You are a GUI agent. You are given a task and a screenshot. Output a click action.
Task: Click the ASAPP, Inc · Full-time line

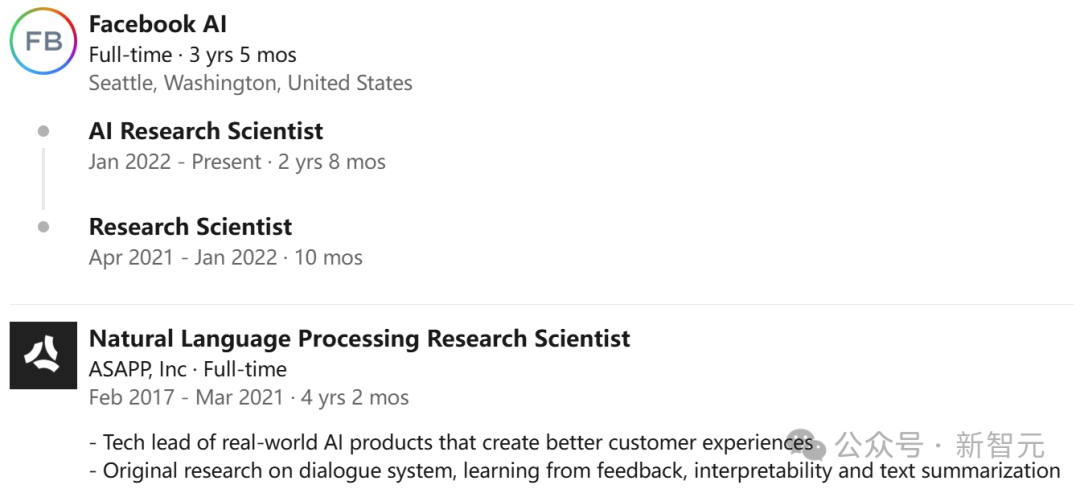pos(188,369)
